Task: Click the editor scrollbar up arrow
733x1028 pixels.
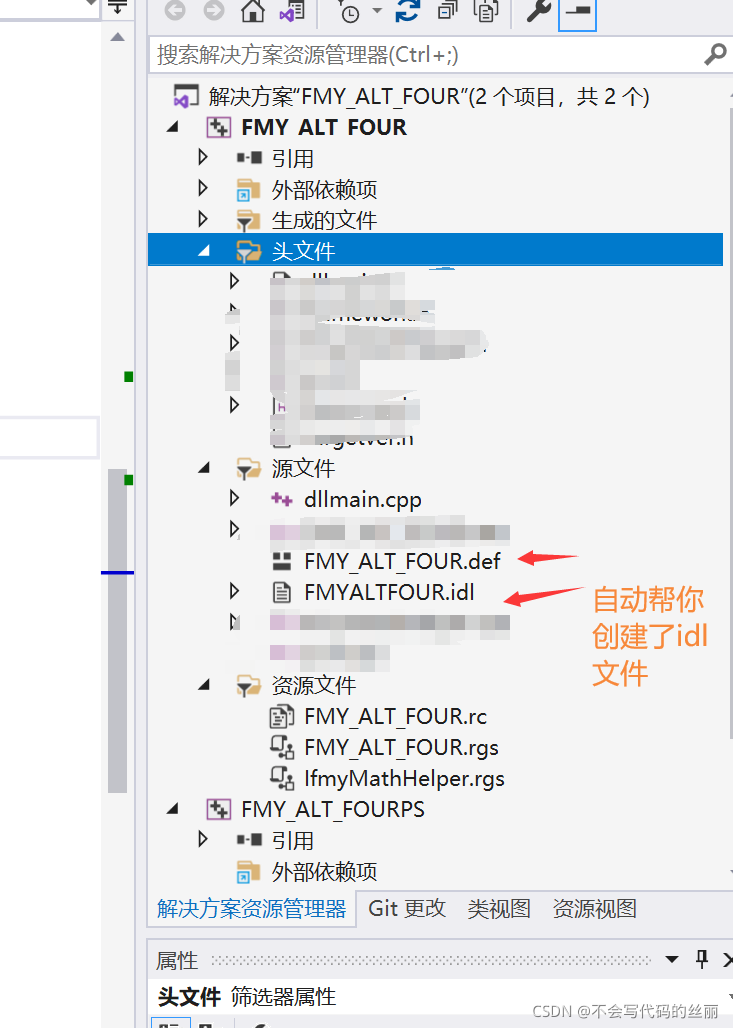Action: (117, 37)
